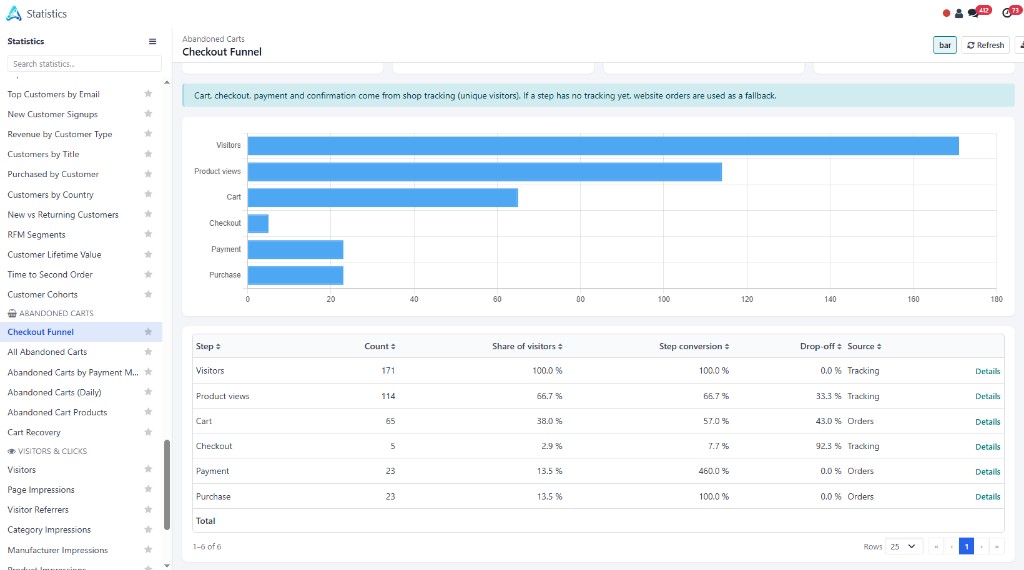Open Details for Visitors row
The width and height of the screenshot is (1024, 570).
(987, 371)
